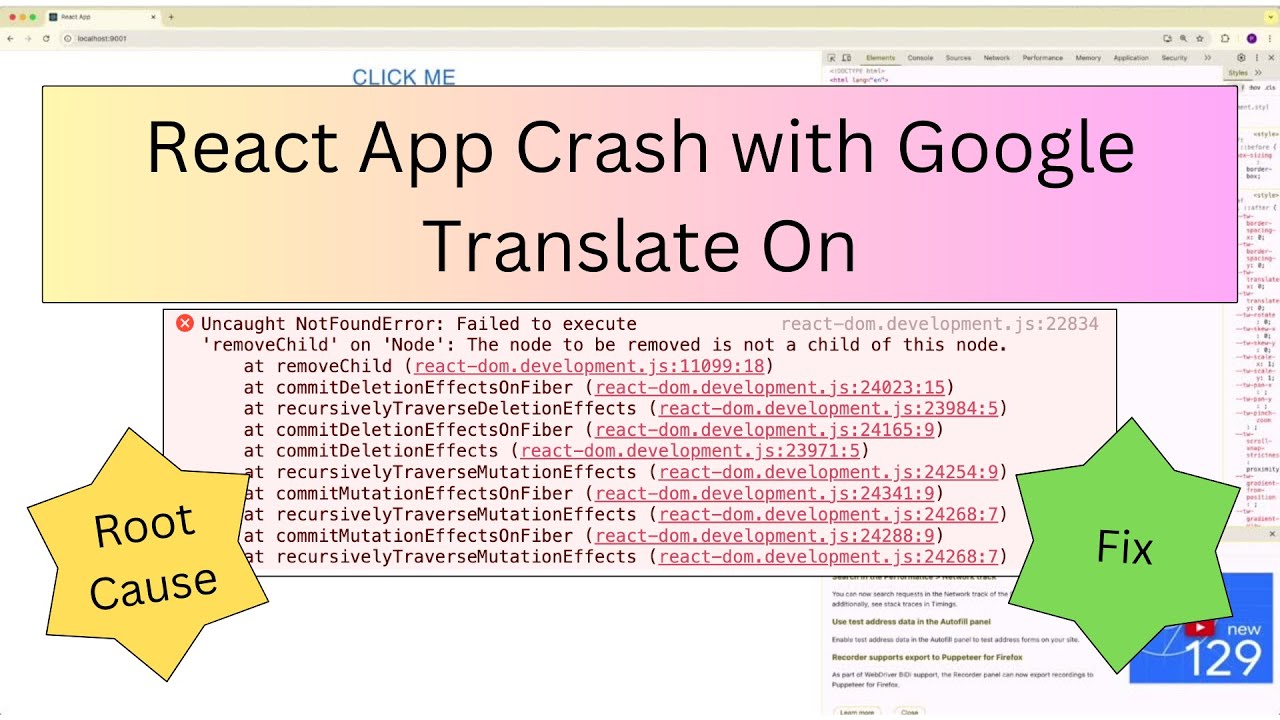The height and width of the screenshot is (720, 1280).
Task: Close the DevTools panel
Action: pos(1270,58)
